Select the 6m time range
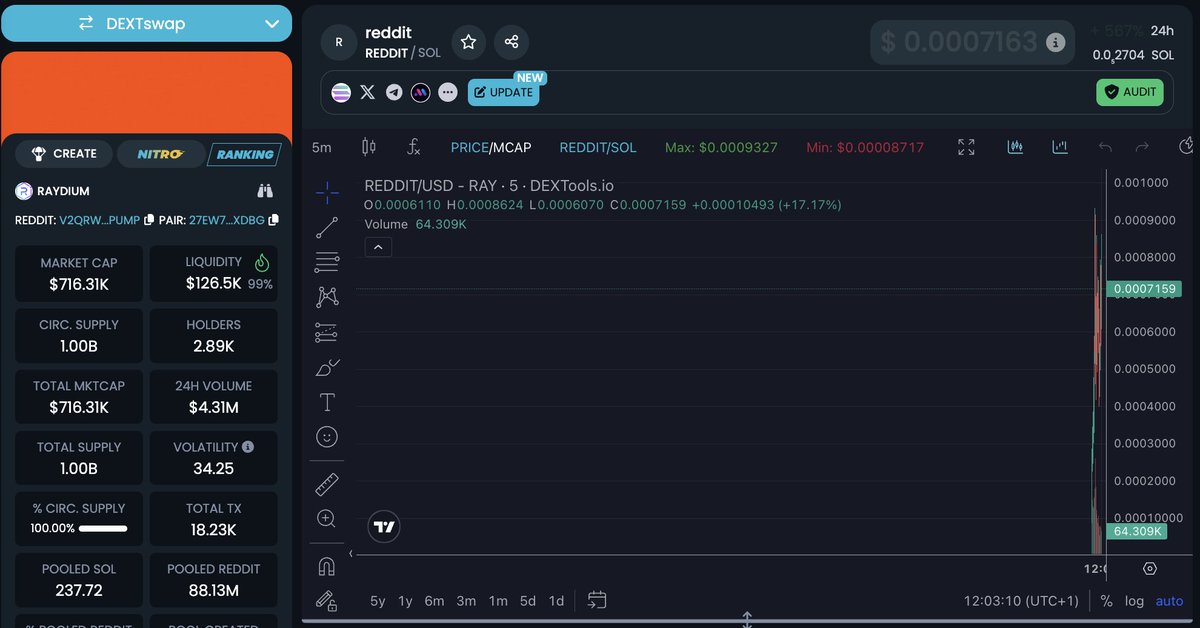Screen dimensions: 1200x628 click(434, 601)
